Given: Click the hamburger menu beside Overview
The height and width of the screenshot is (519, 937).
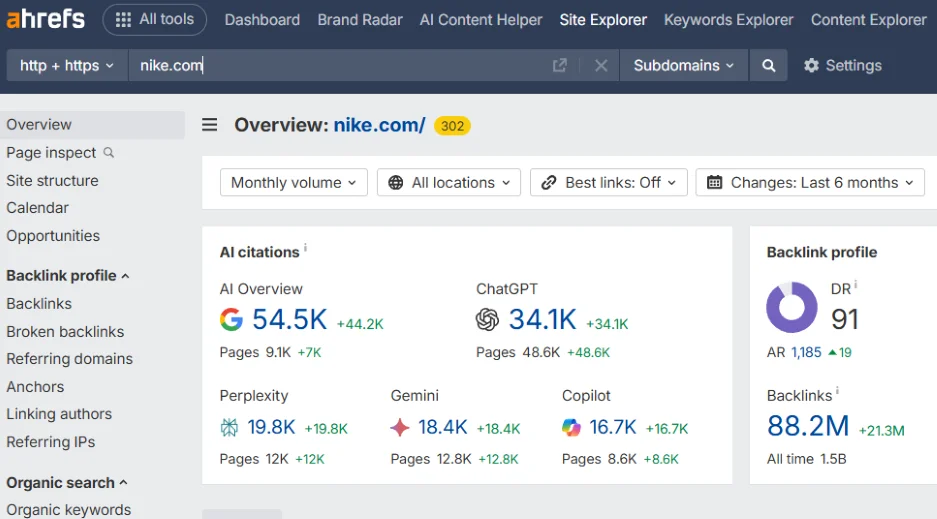Looking at the screenshot, I should click(x=210, y=125).
